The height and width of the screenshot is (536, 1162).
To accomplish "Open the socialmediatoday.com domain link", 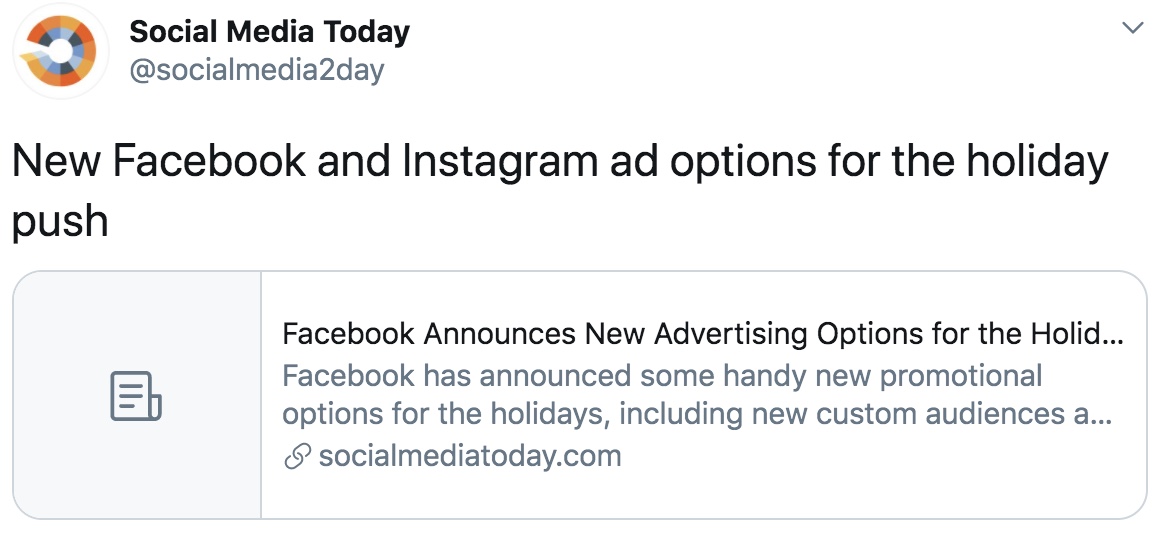I will pos(470,456).
